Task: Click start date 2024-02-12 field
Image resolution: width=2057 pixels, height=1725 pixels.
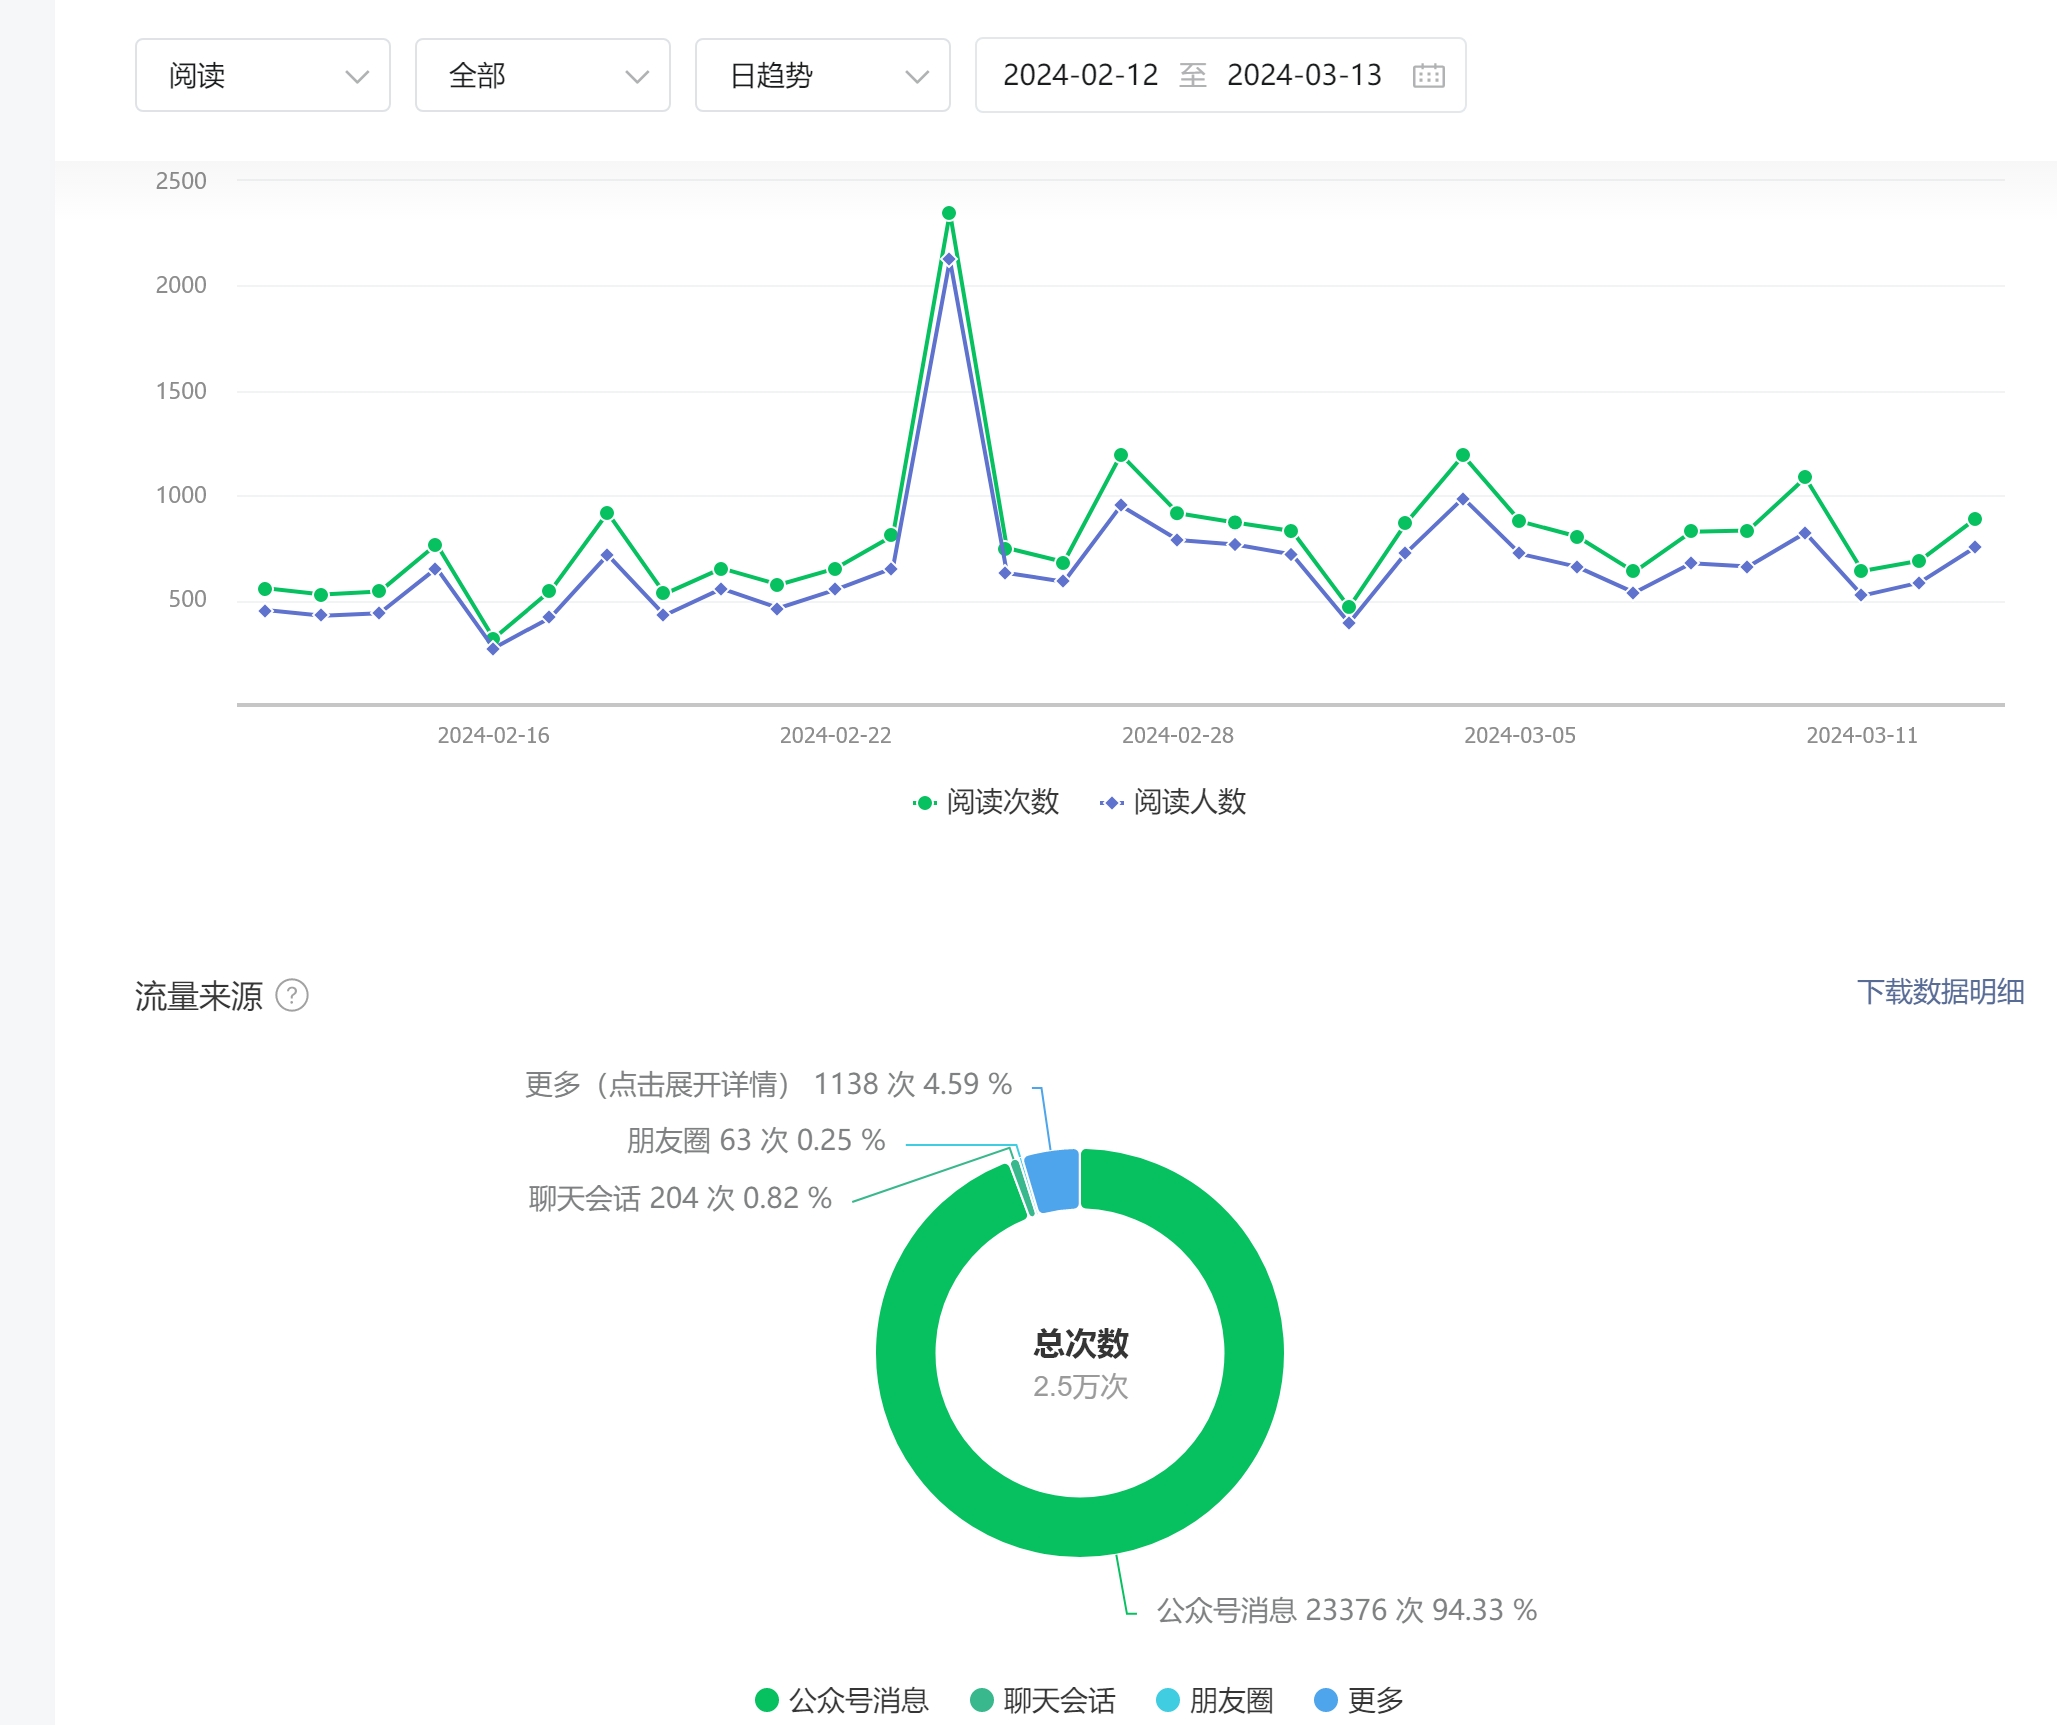Action: coord(1080,76)
